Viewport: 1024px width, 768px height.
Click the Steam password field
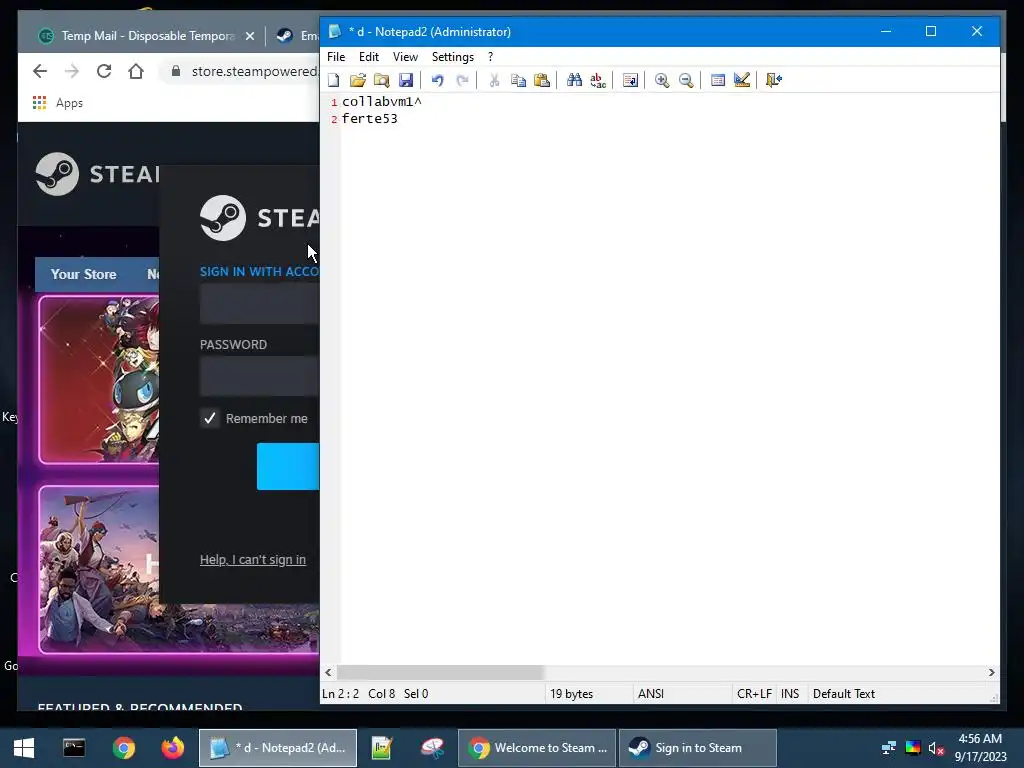tap(259, 376)
